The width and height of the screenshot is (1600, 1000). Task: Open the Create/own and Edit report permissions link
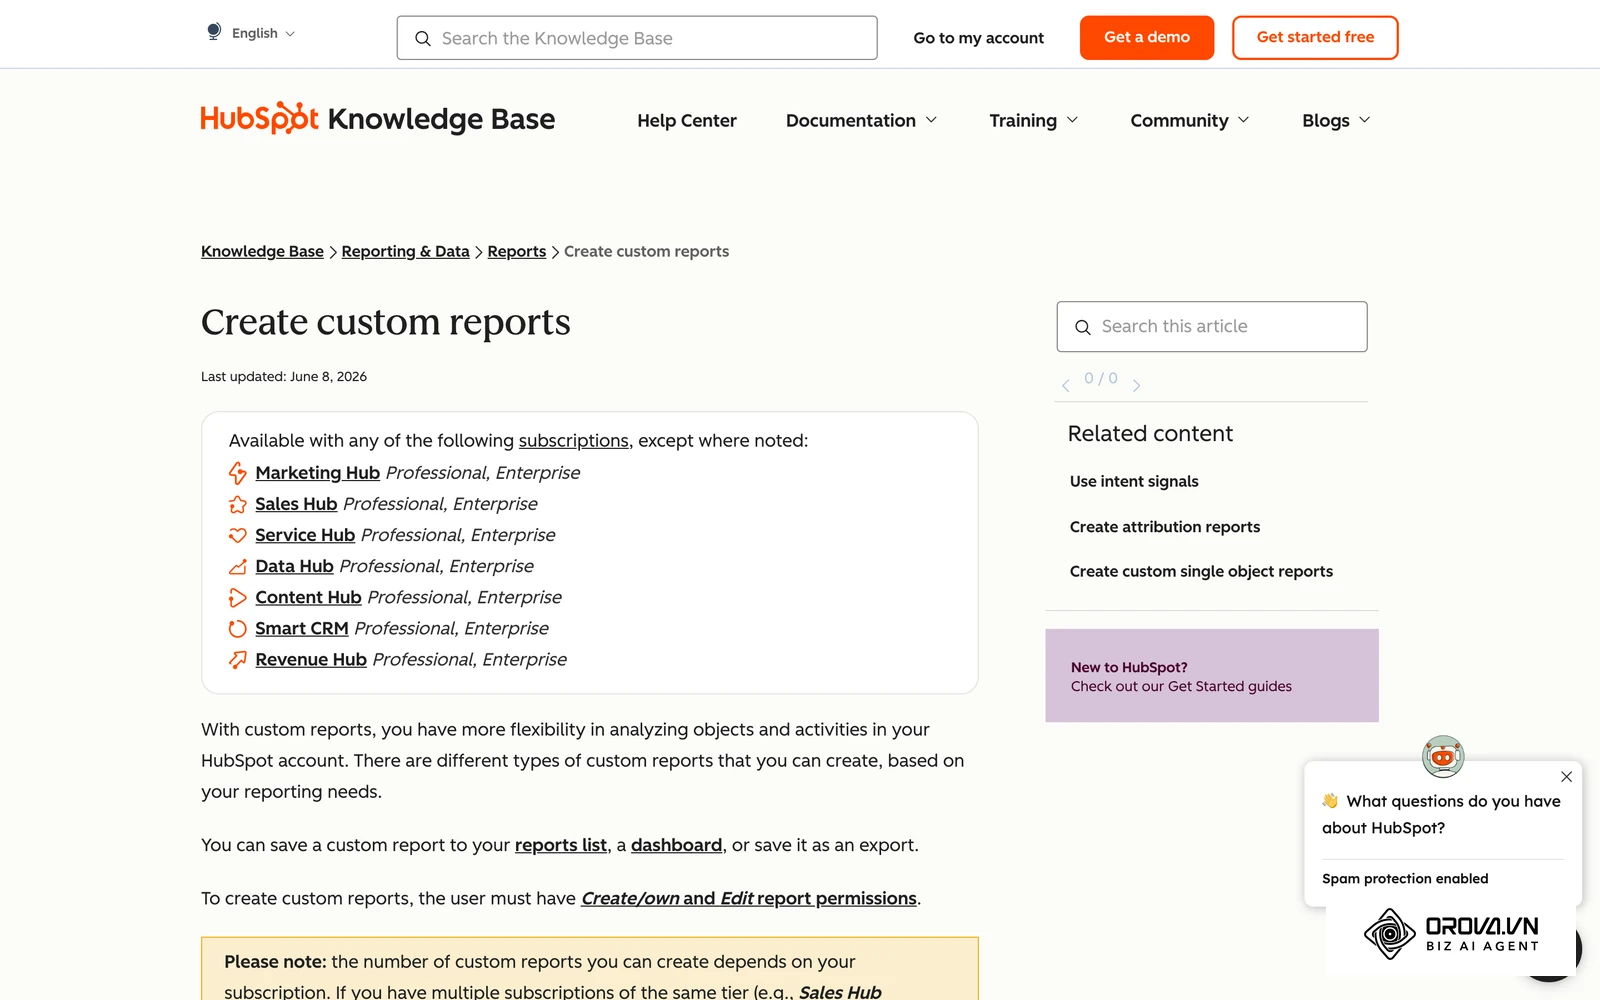click(x=748, y=898)
